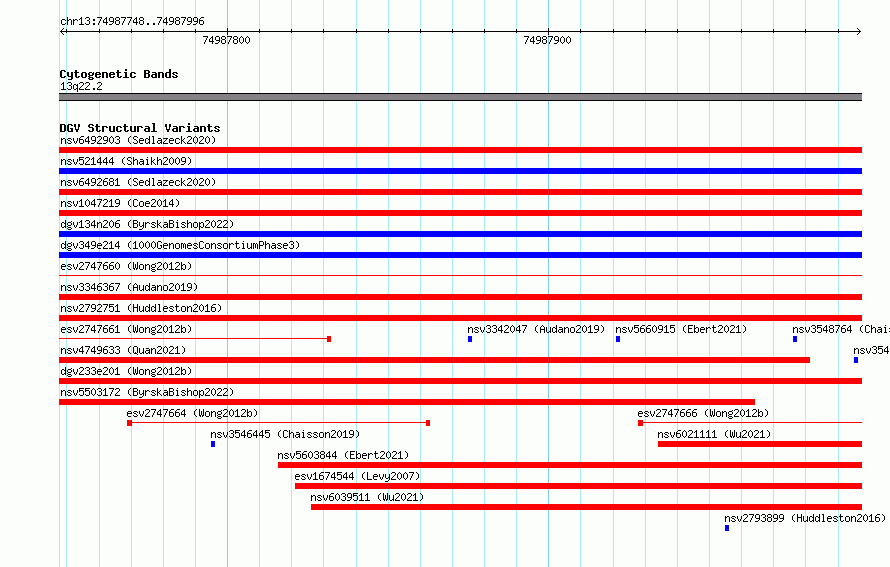Click red start marker of esv2747666 feature
Screen dimensions: 890x567
tap(640, 423)
